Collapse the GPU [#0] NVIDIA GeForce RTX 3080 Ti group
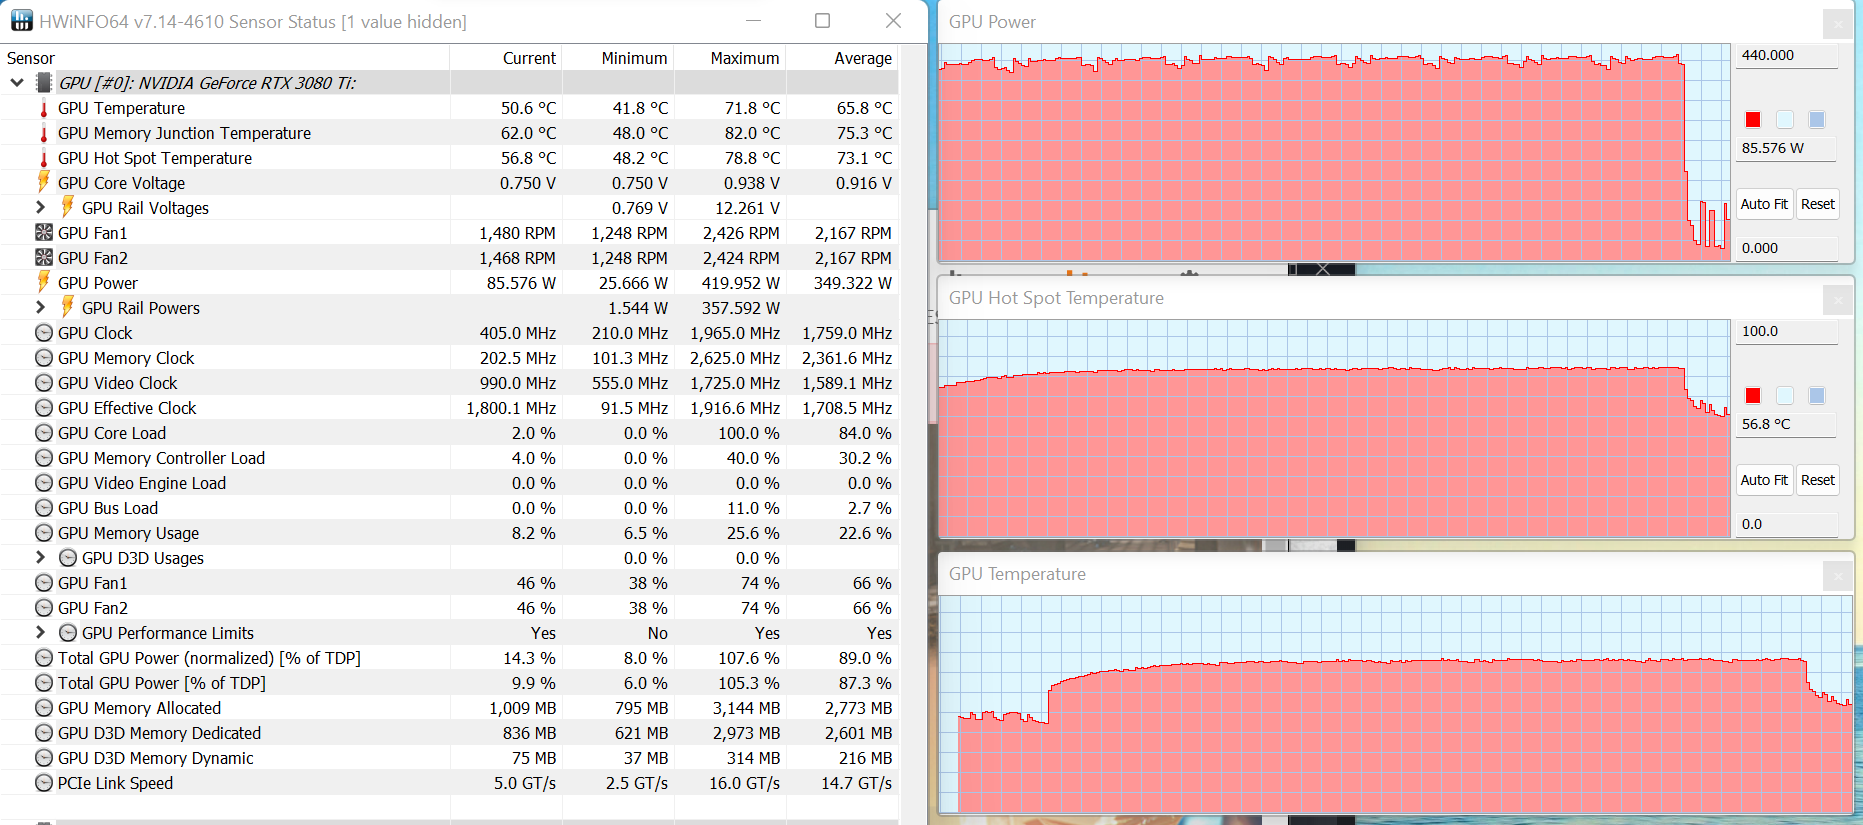 click(17, 83)
